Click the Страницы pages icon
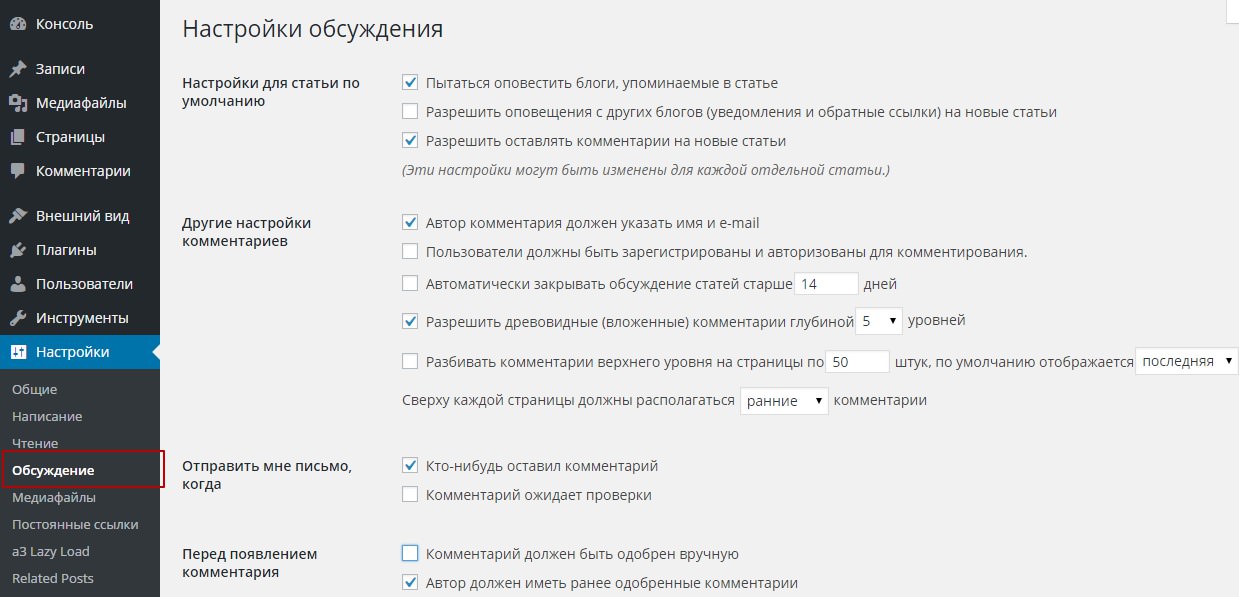This screenshot has height=597, width=1239. 17,137
